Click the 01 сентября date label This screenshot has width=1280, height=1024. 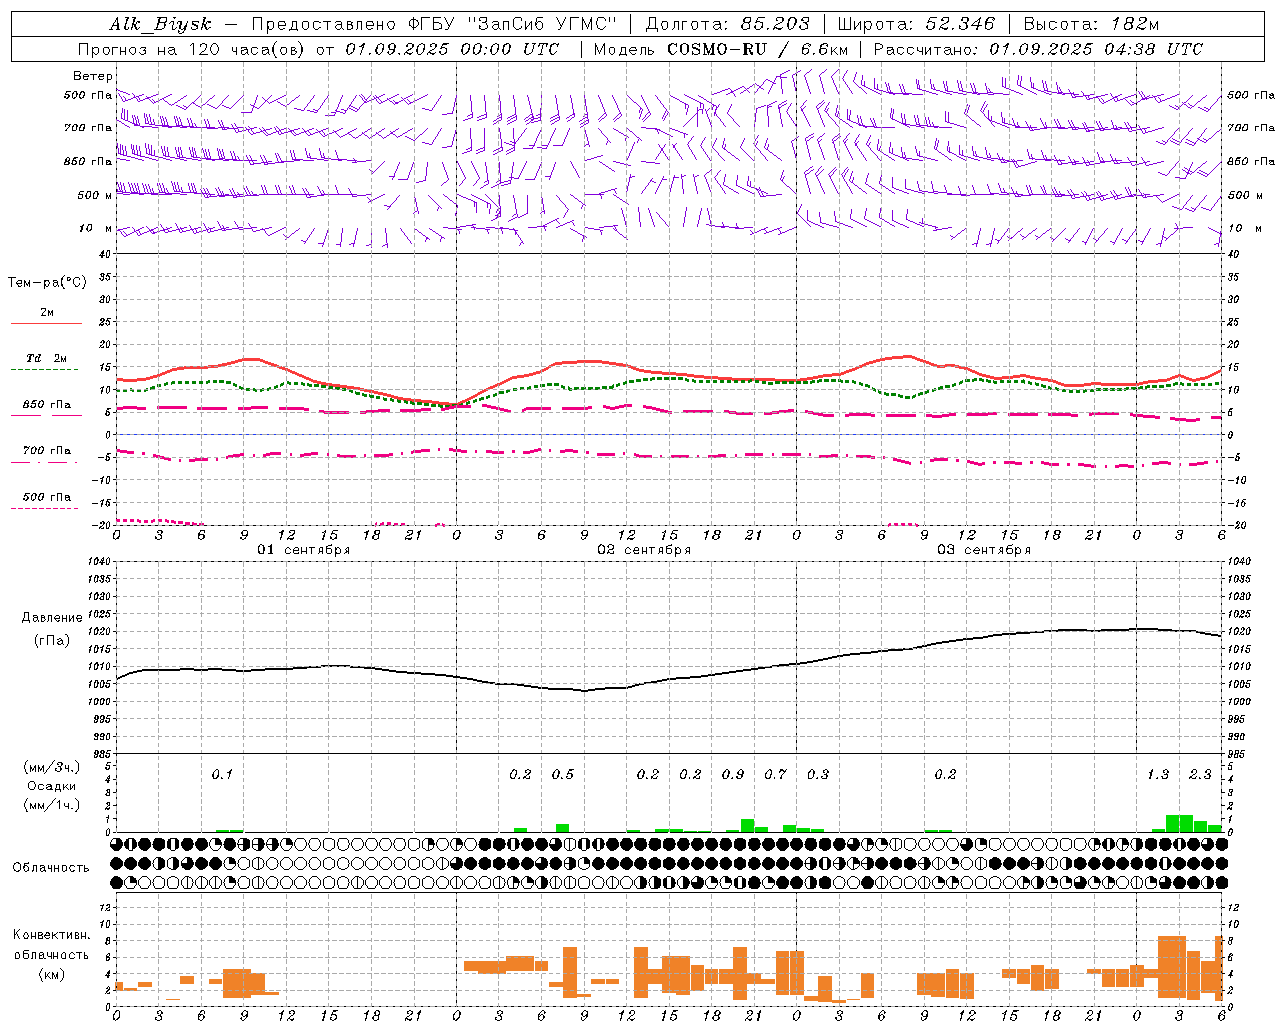pyautogui.click(x=304, y=550)
